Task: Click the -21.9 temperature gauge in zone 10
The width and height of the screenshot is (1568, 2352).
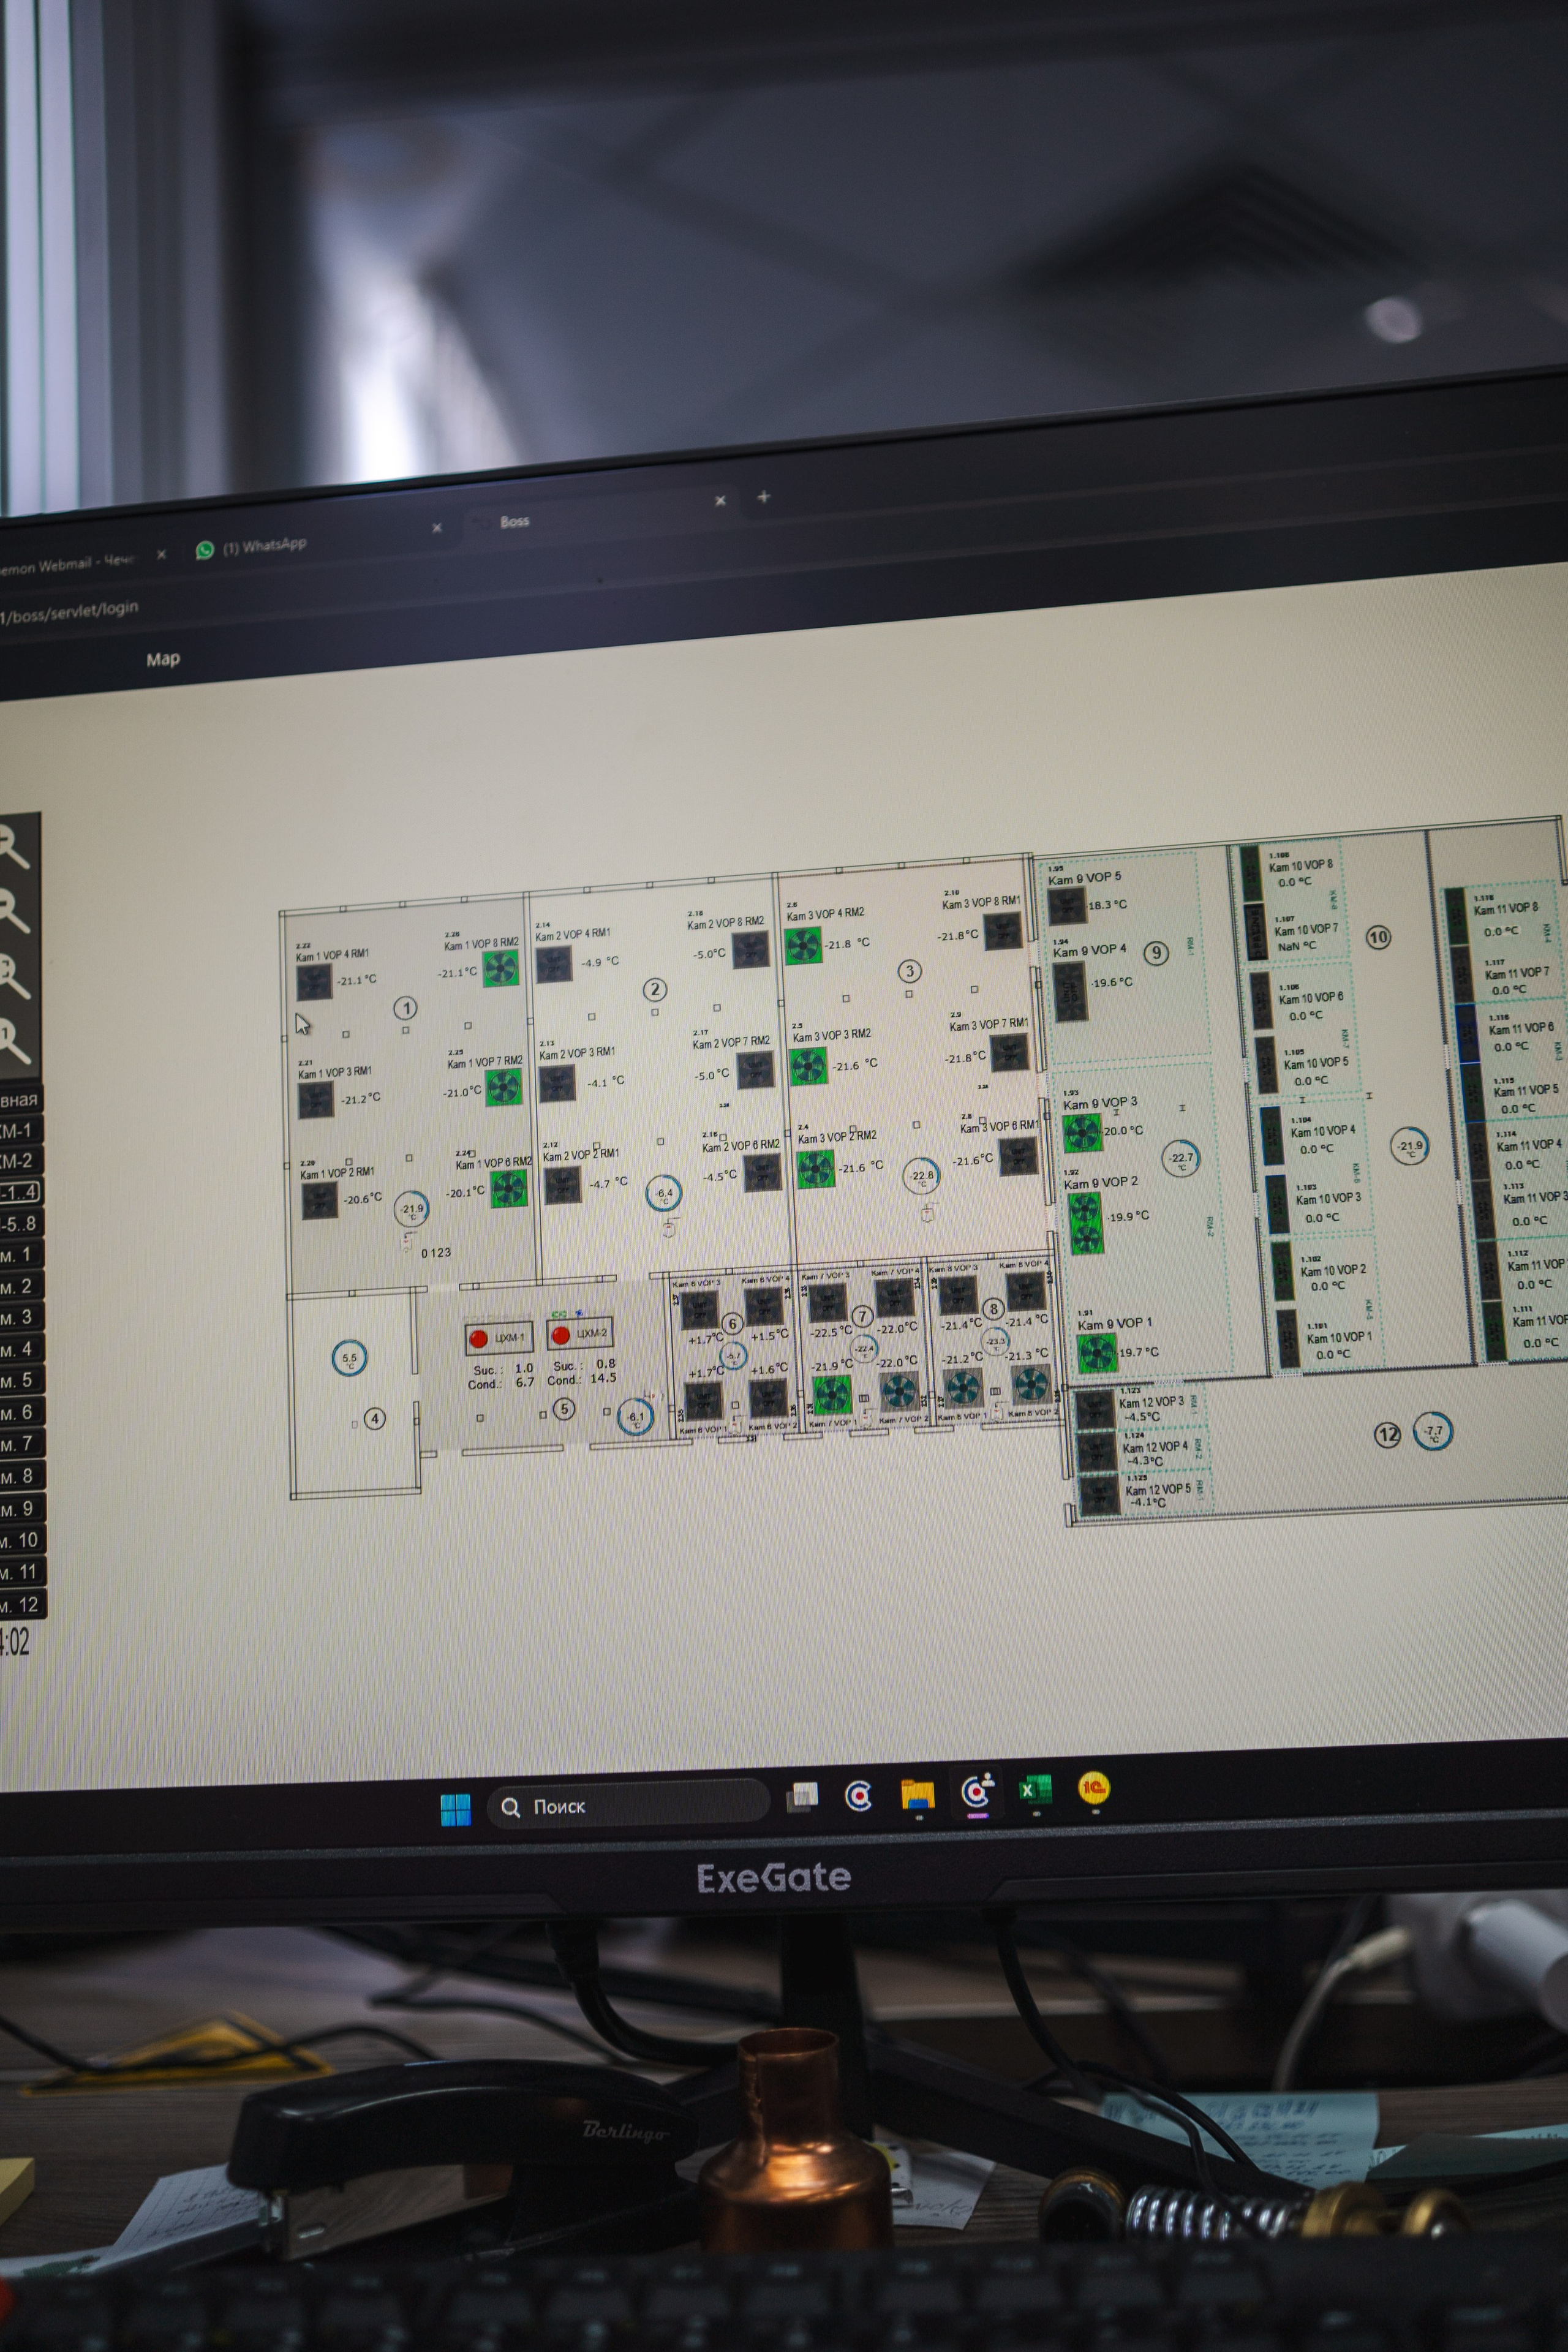Action: 1410,1146
